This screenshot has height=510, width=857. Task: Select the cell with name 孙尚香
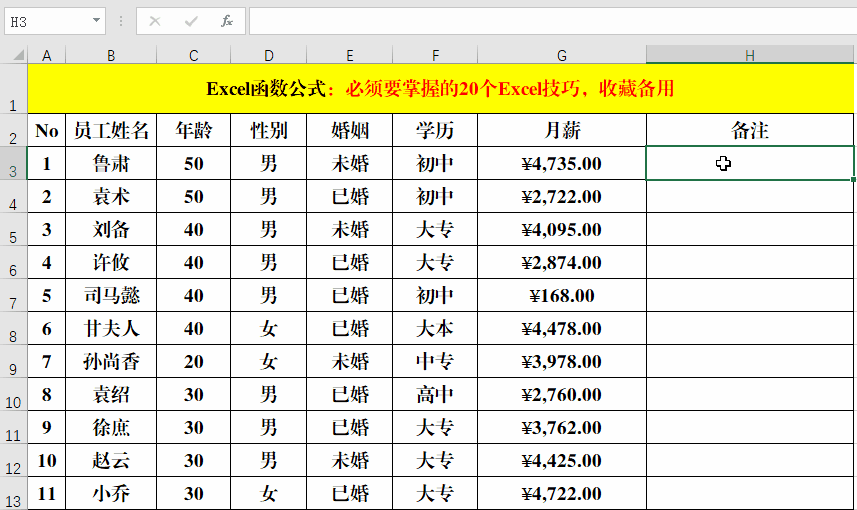(111, 361)
